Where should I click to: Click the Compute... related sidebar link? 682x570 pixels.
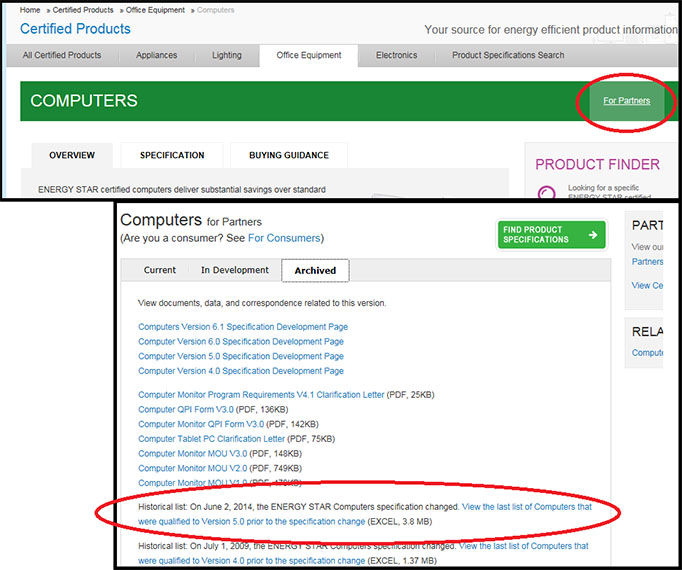[x=647, y=352]
